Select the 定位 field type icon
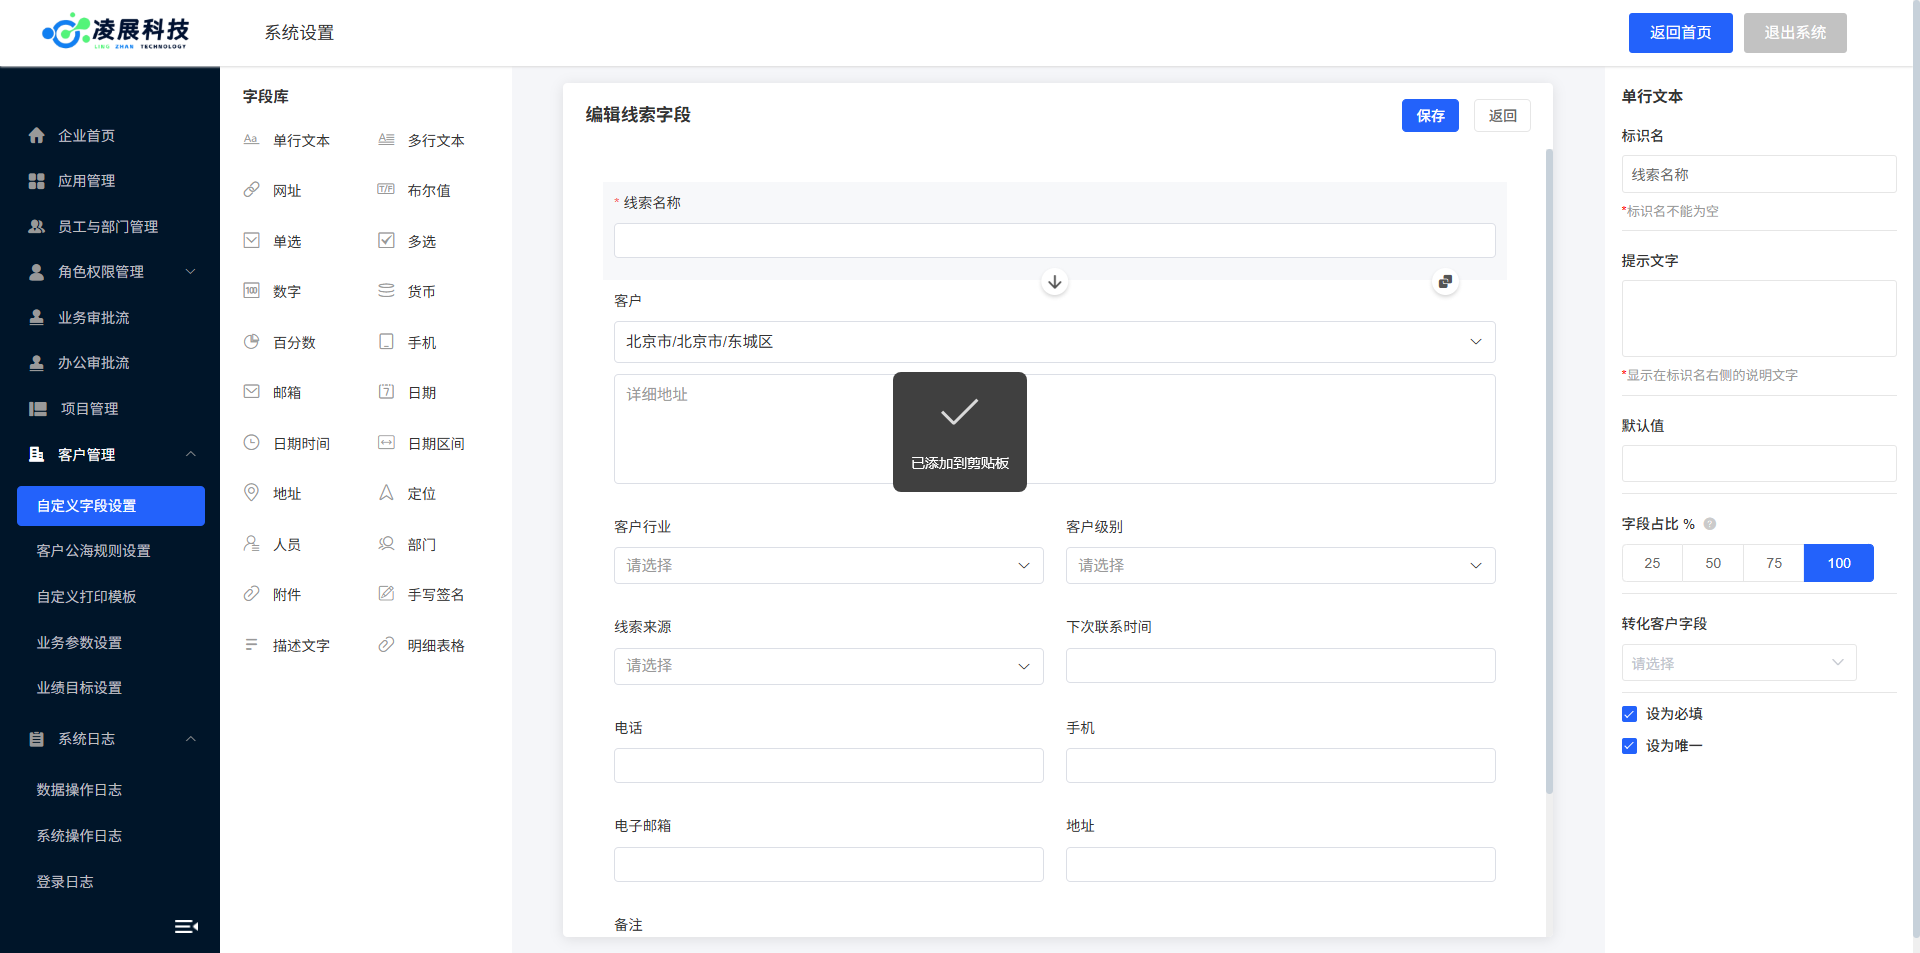This screenshot has height=953, width=1920. click(386, 493)
